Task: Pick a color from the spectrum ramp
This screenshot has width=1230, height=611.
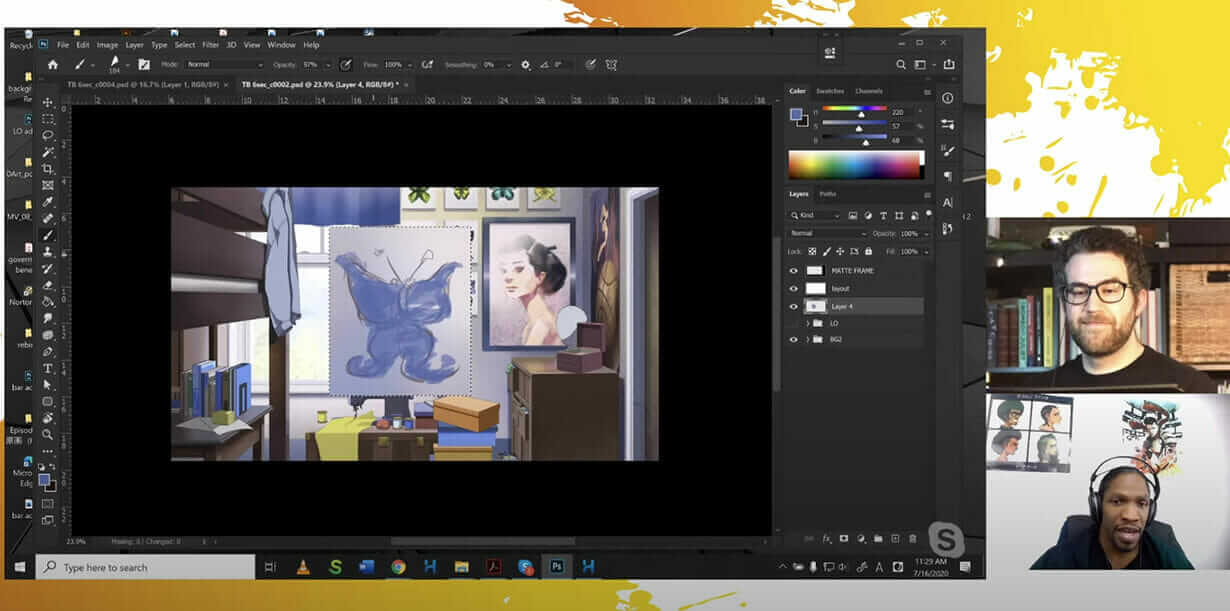Action: coord(856,165)
